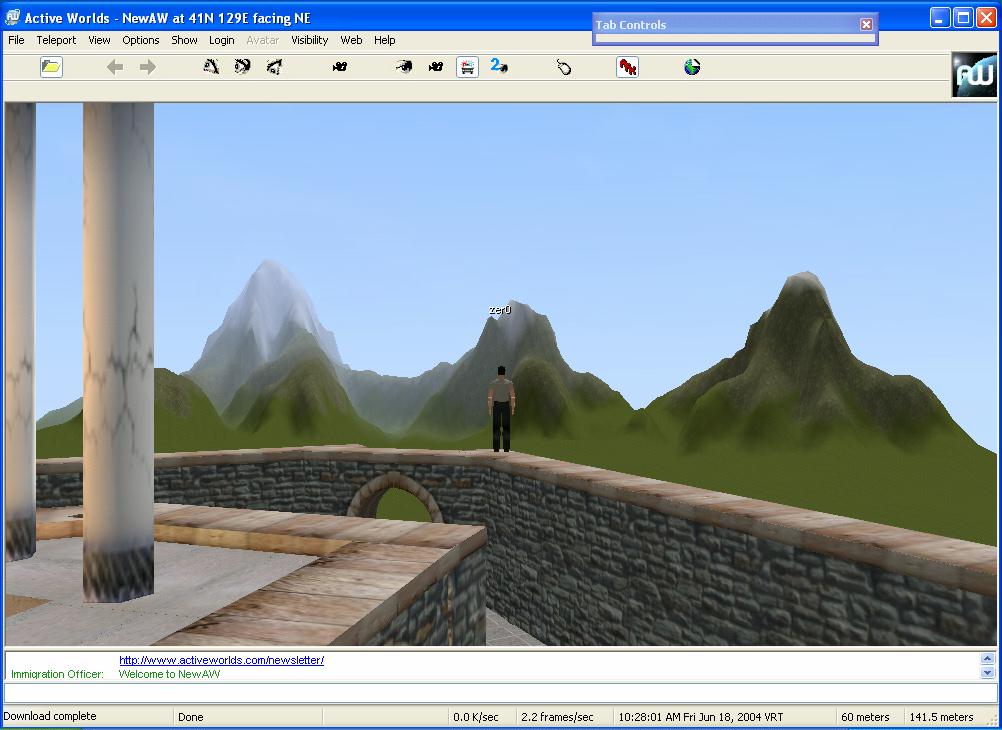Open the Visibility menu

(x=309, y=40)
